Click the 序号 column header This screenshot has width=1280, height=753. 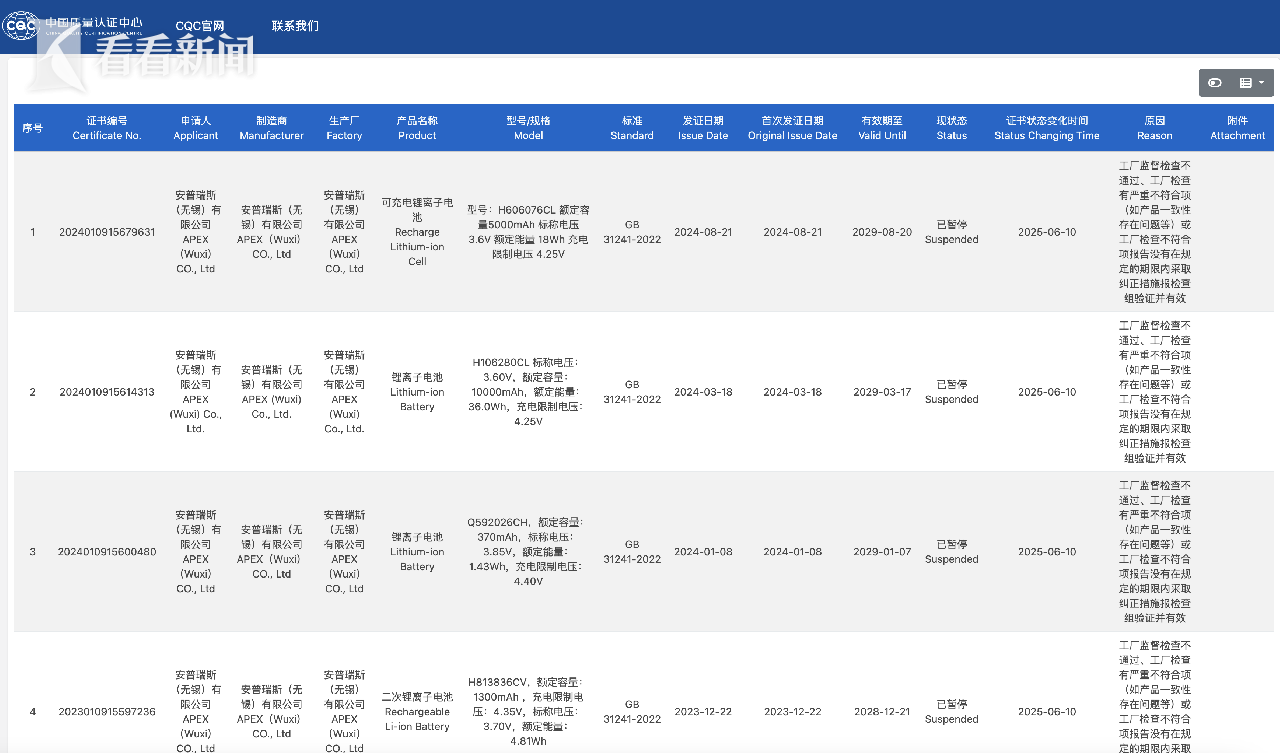pos(32,128)
